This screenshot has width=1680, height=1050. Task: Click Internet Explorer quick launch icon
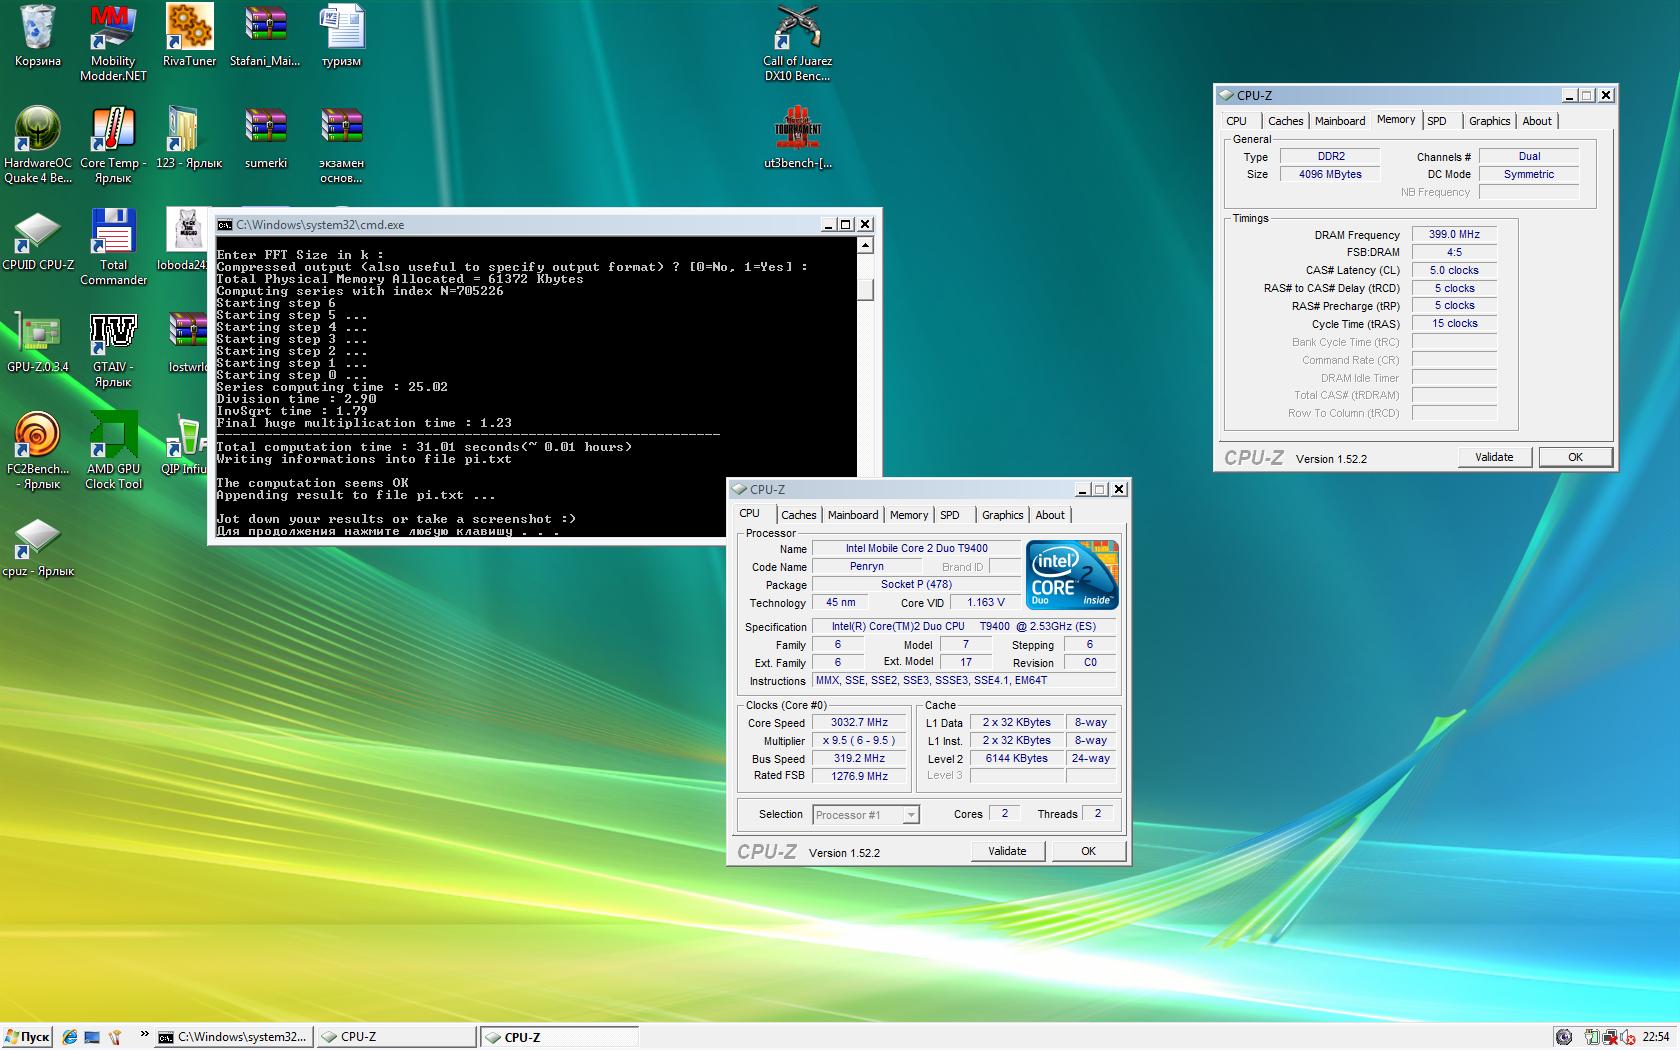pos(69,1037)
